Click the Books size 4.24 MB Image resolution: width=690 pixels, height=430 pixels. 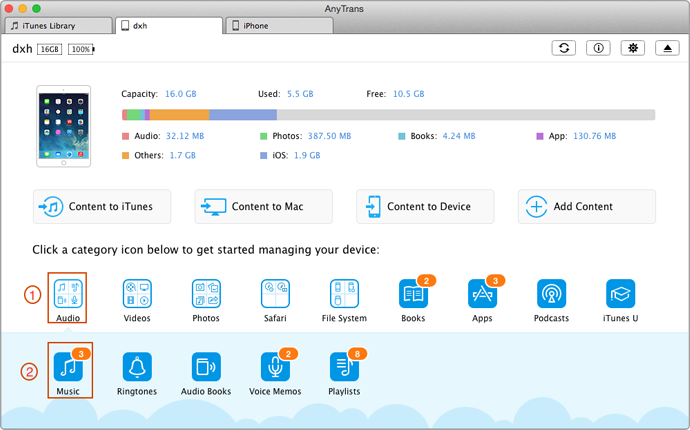459,136
